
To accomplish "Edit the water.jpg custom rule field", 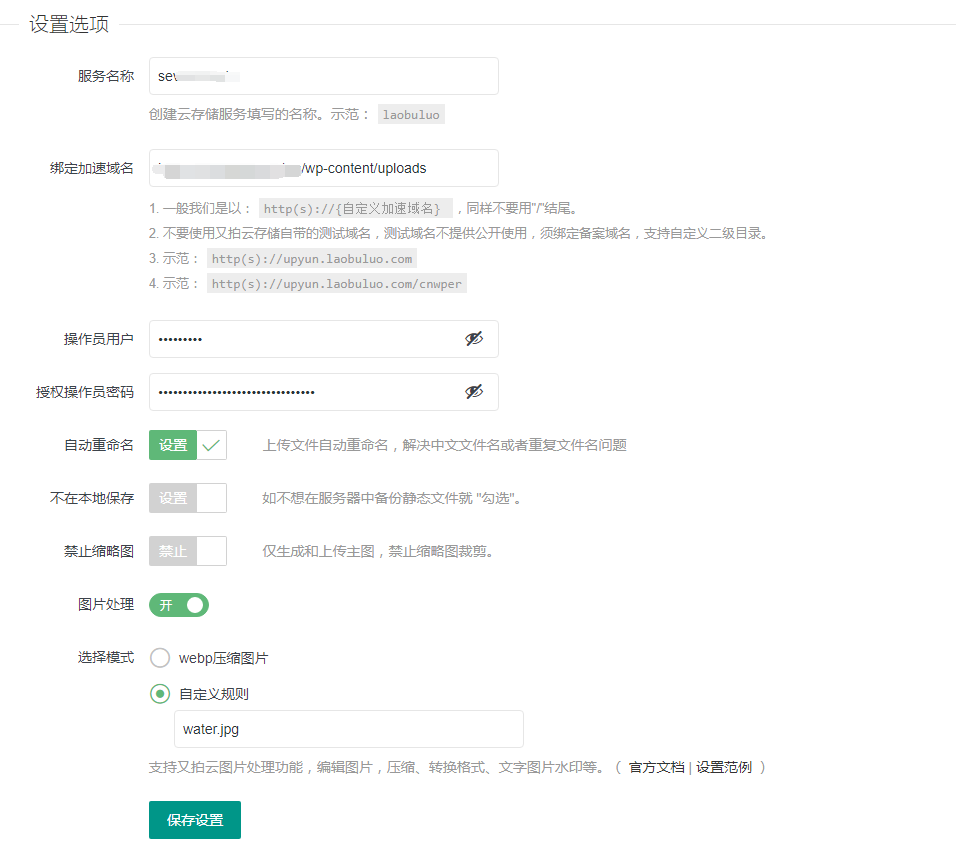I will (348, 729).
